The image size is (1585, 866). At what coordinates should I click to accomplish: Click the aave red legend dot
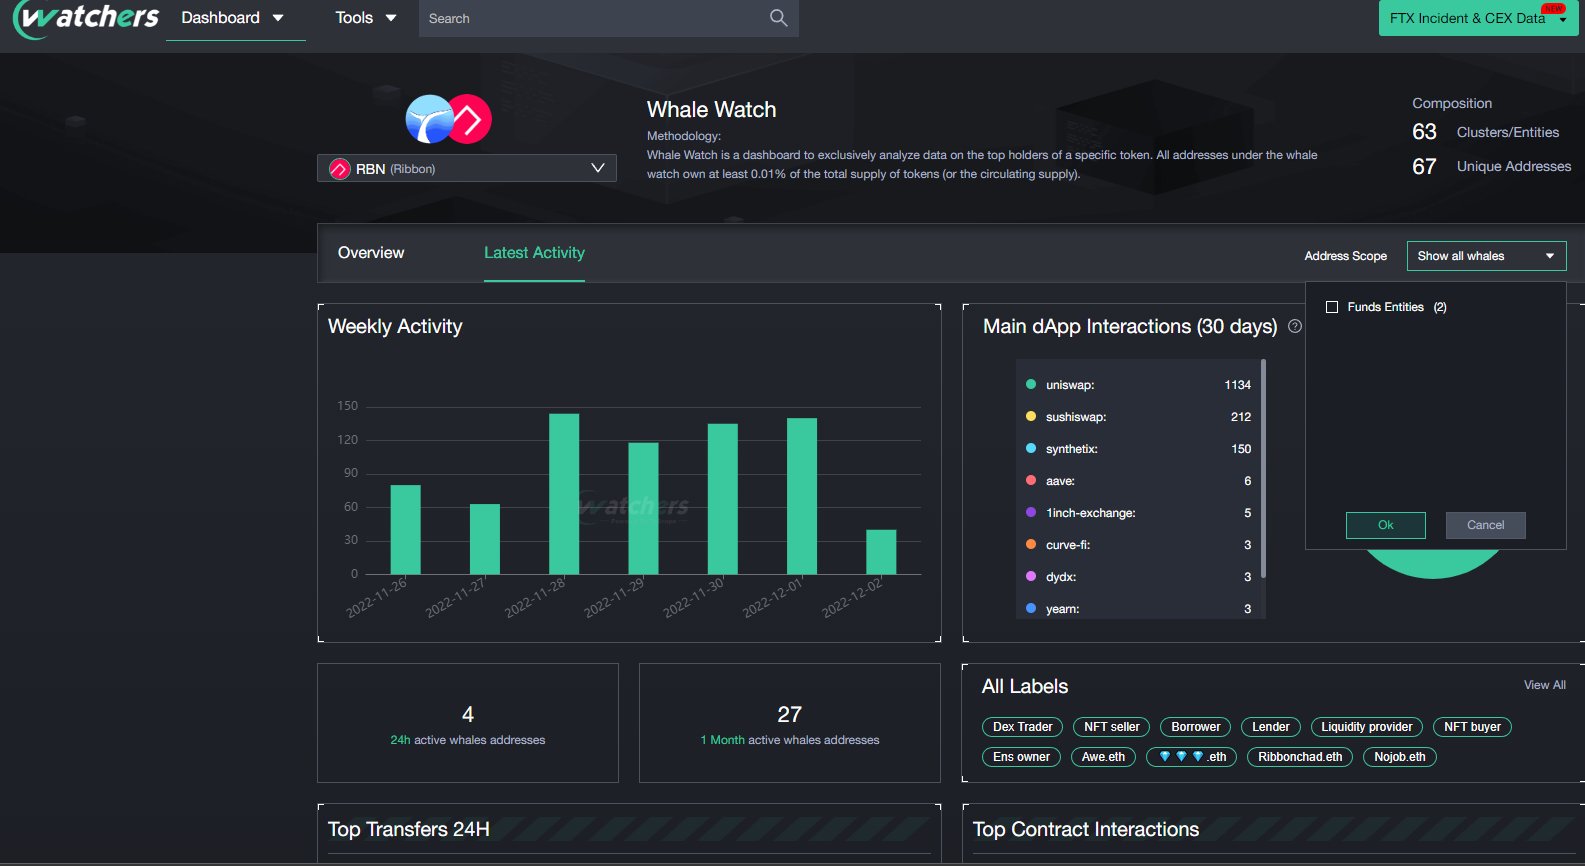point(1031,480)
